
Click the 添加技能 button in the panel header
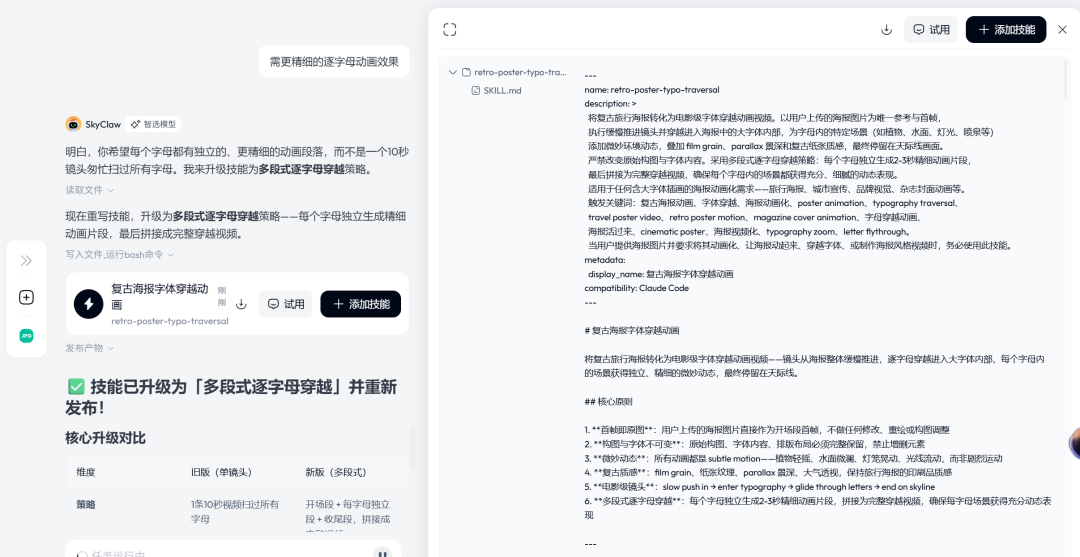tap(1006, 30)
